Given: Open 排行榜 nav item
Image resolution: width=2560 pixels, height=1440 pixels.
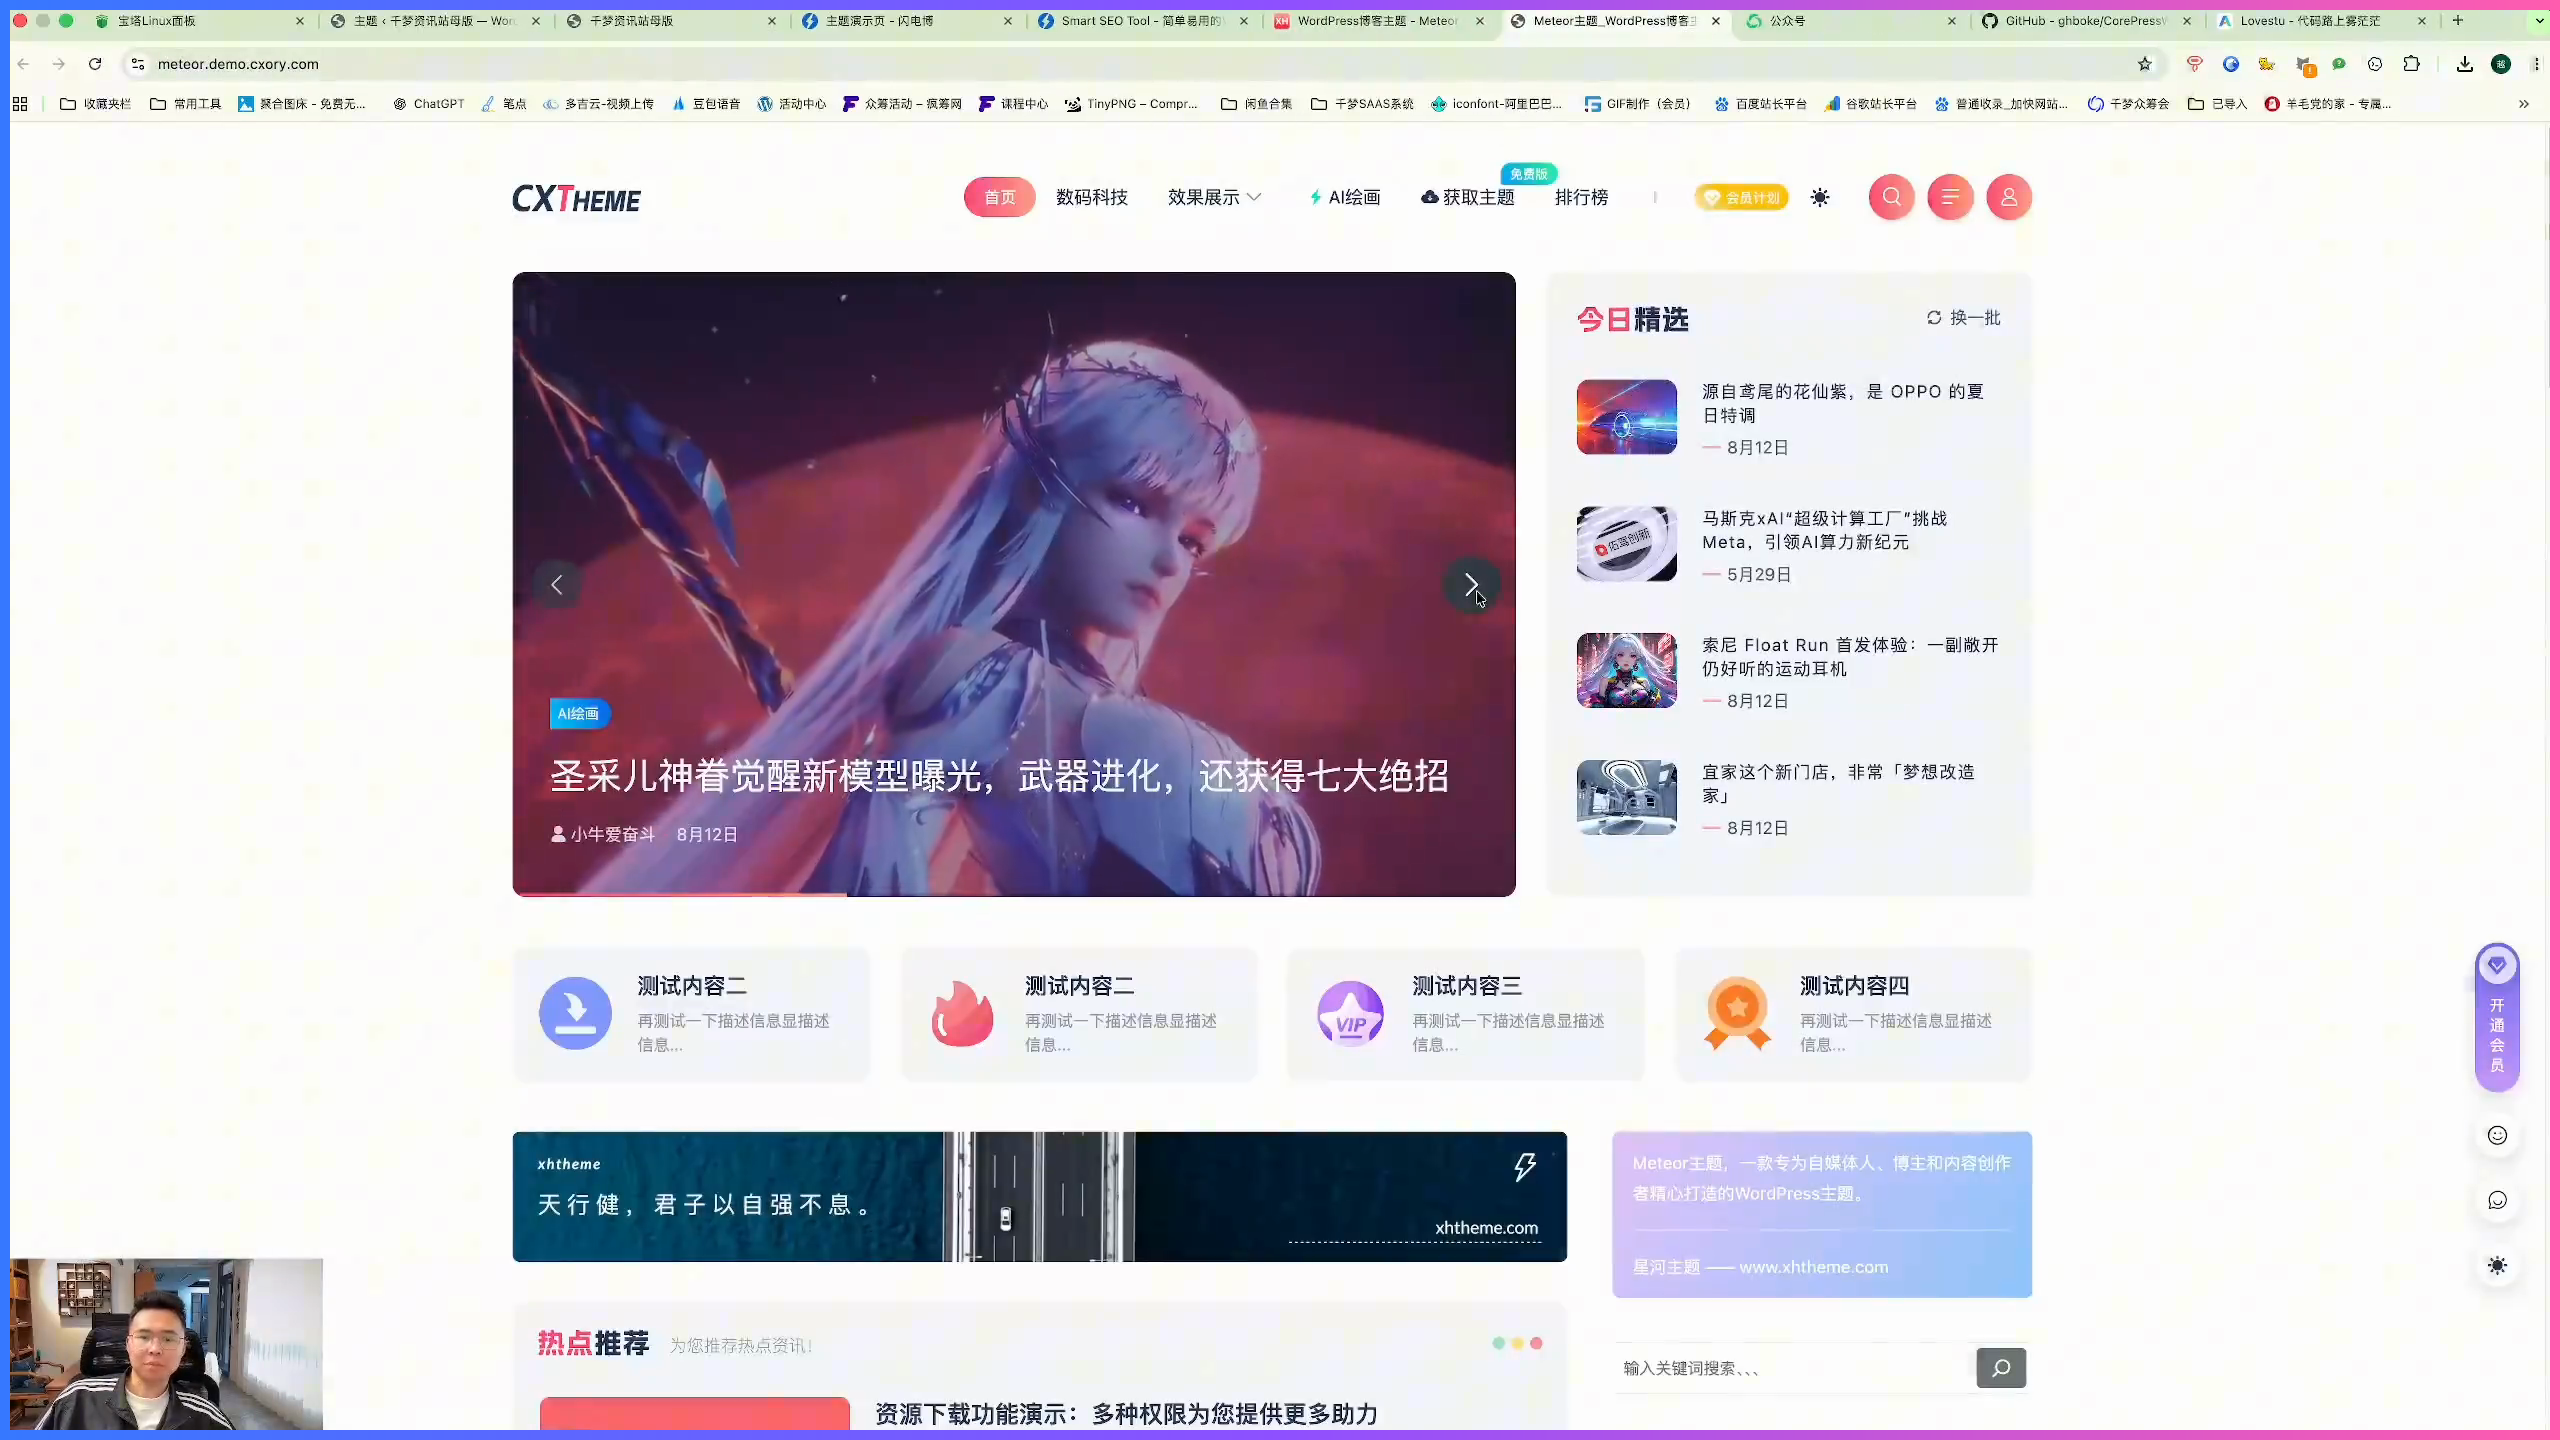Looking at the screenshot, I should [x=1582, y=197].
